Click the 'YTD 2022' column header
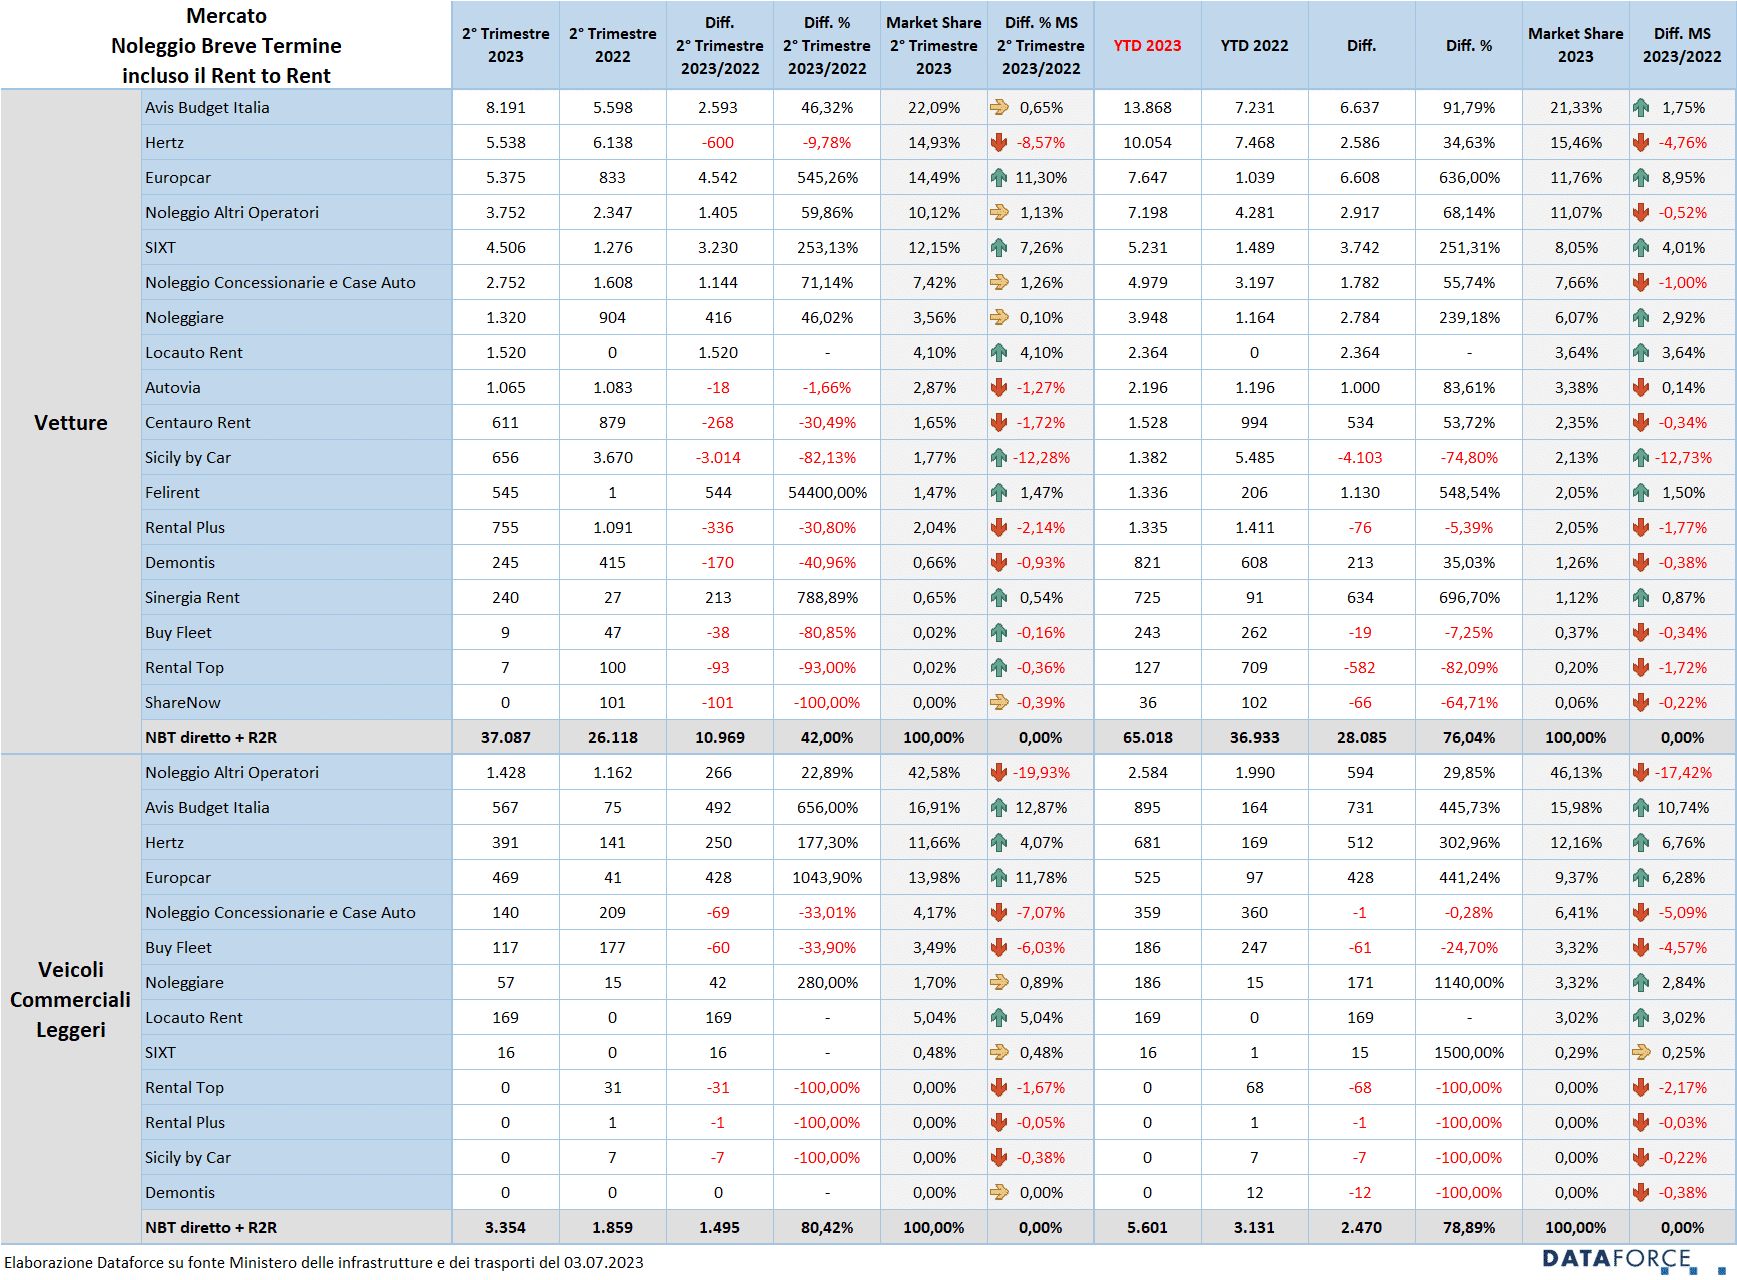Image resolution: width=1737 pixels, height=1280 pixels. point(1254,45)
